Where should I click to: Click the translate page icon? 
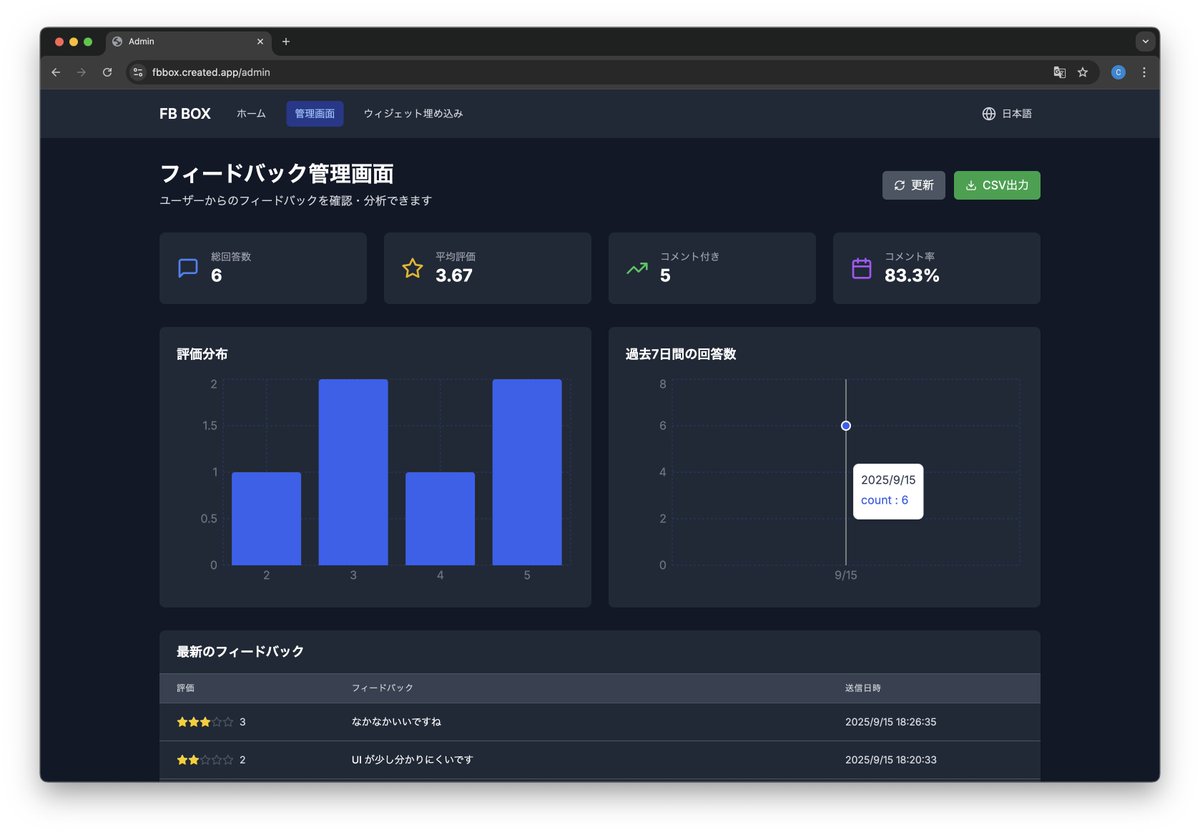coord(1059,72)
